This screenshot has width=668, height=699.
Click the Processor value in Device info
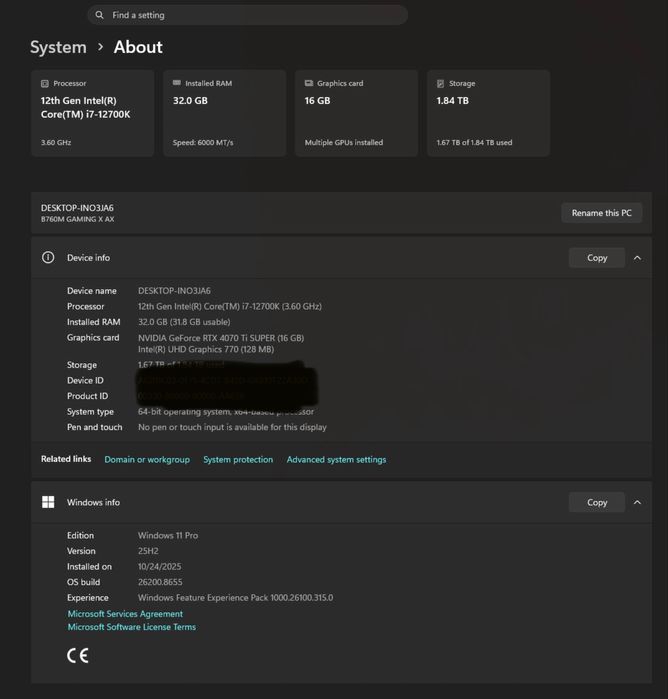coord(230,306)
